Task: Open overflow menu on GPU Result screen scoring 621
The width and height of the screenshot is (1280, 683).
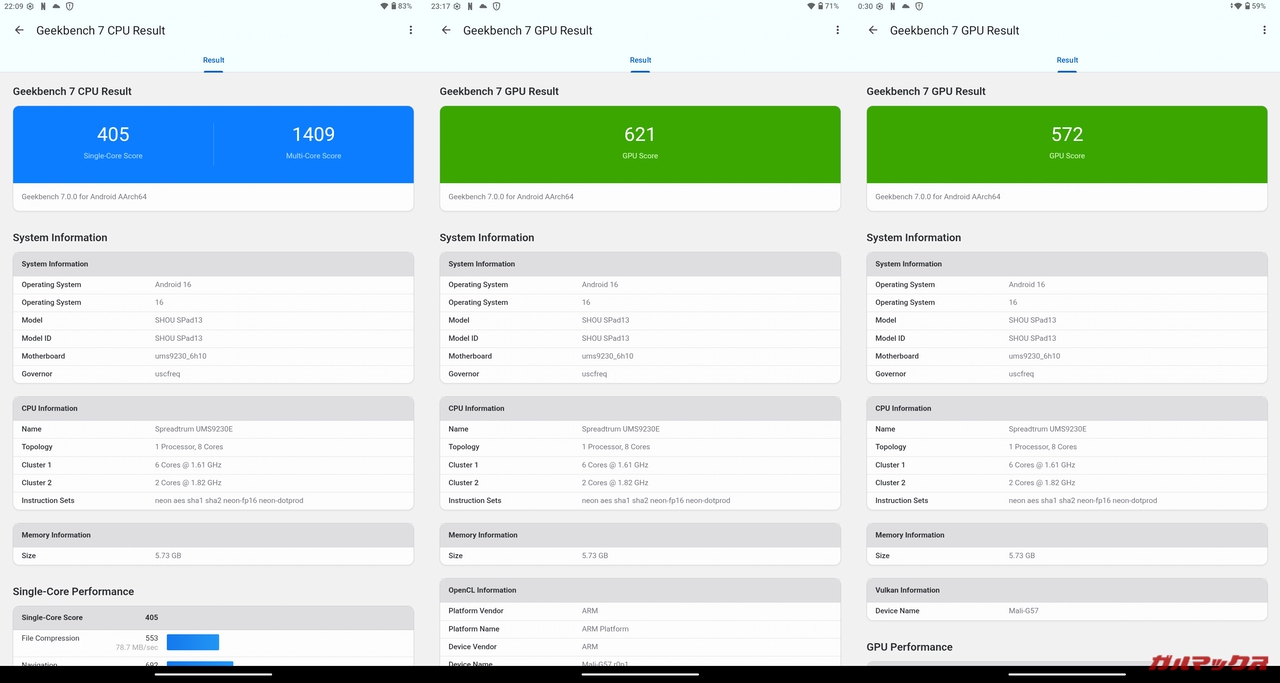Action: [x=838, y=30]
